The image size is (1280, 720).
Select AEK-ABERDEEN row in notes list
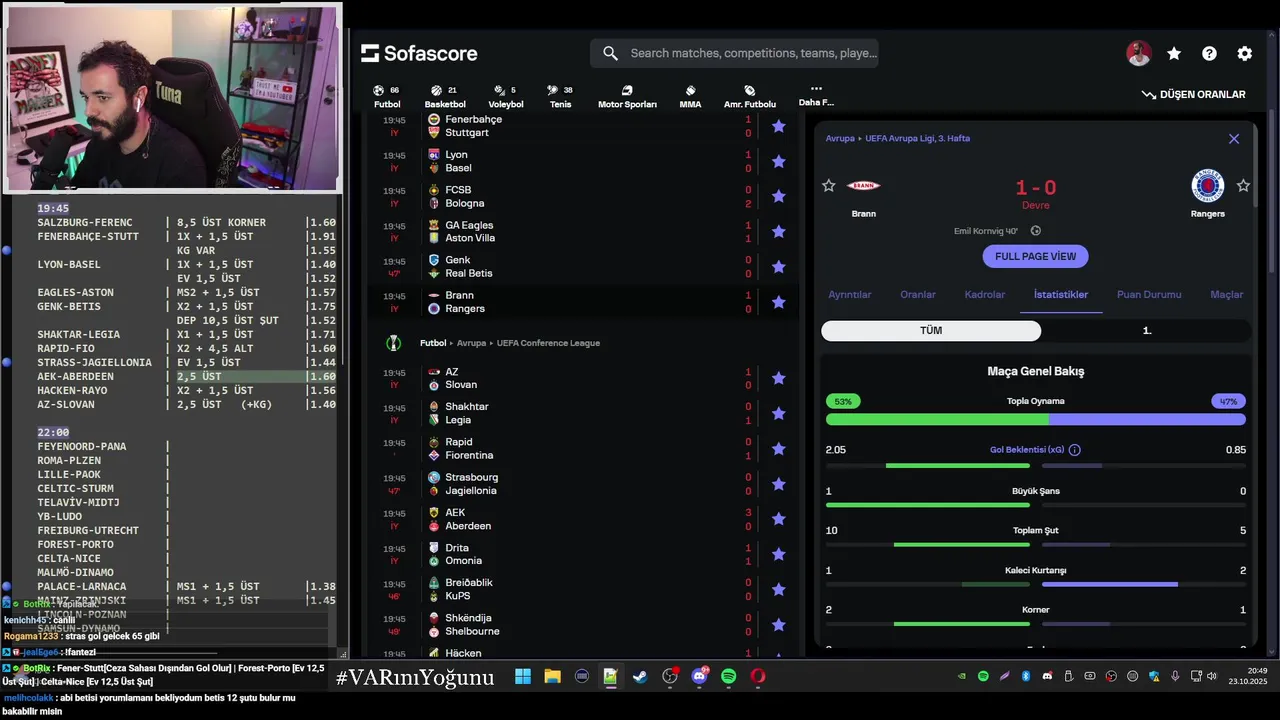(x=186, y=376)
